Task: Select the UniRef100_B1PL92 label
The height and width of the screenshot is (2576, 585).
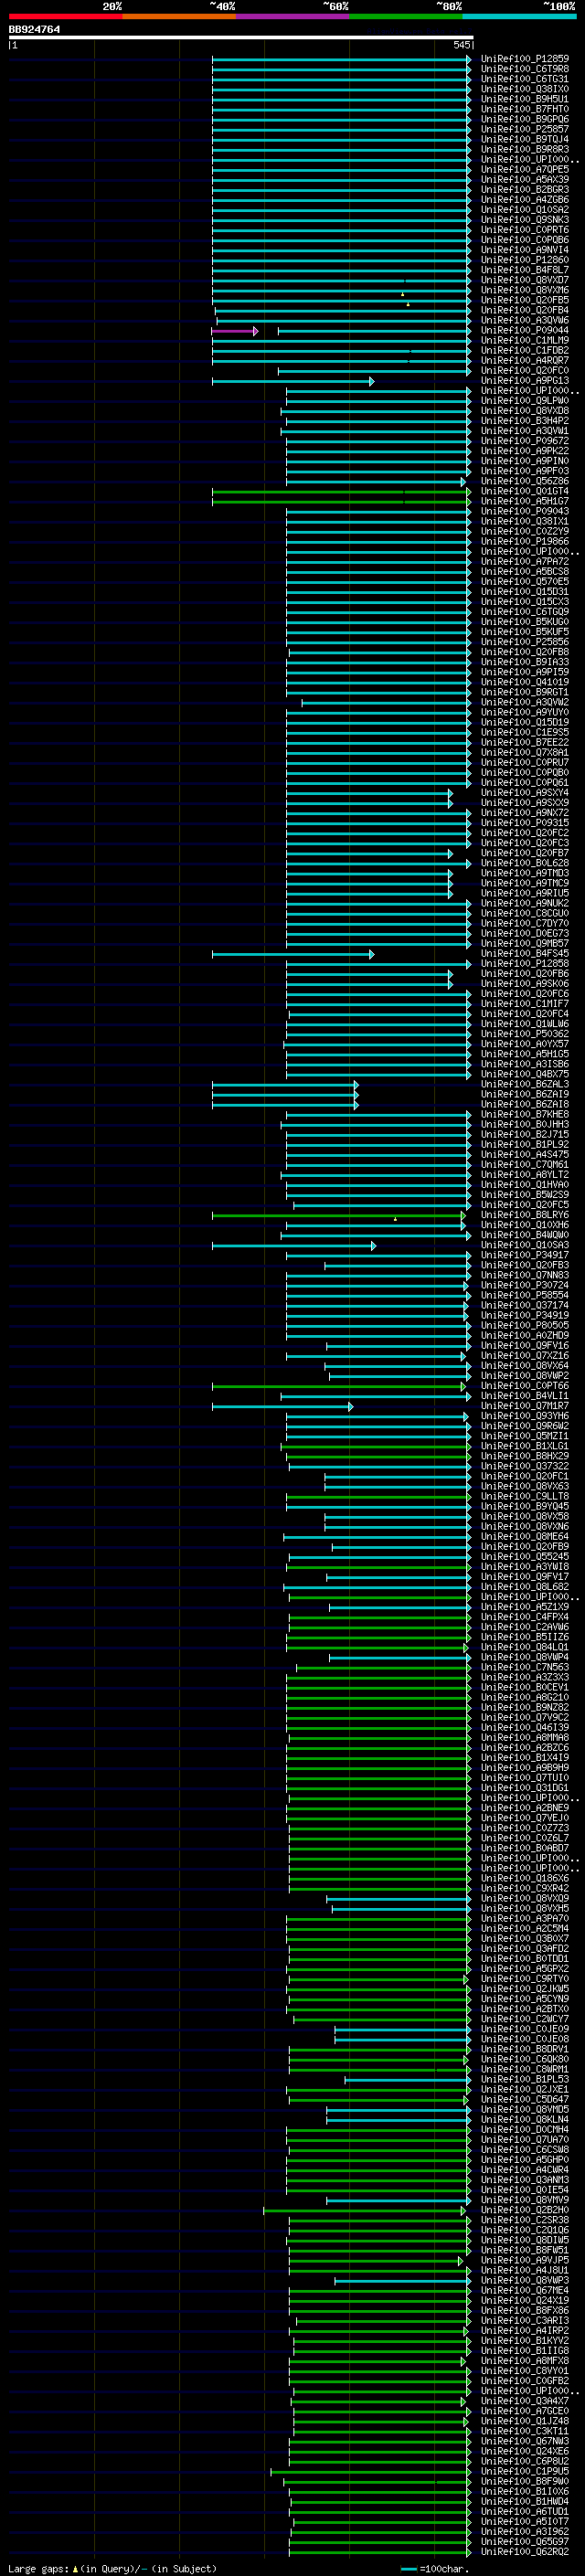Action: click(525, 1145)
